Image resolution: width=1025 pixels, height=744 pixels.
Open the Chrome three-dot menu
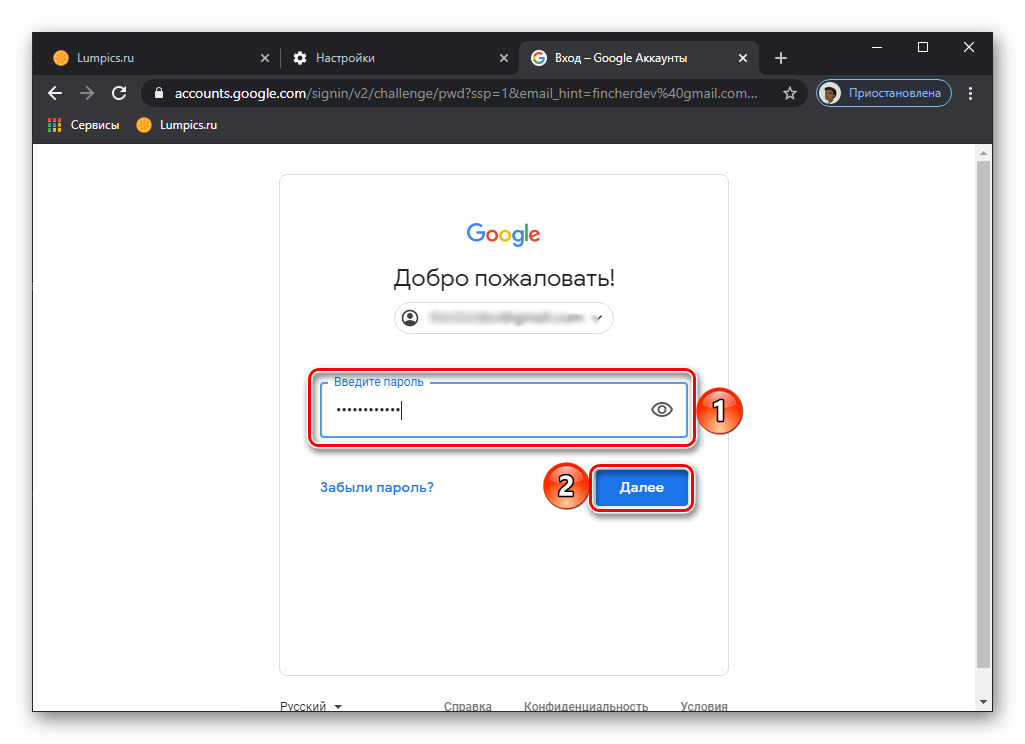click(x=971, y=93)
